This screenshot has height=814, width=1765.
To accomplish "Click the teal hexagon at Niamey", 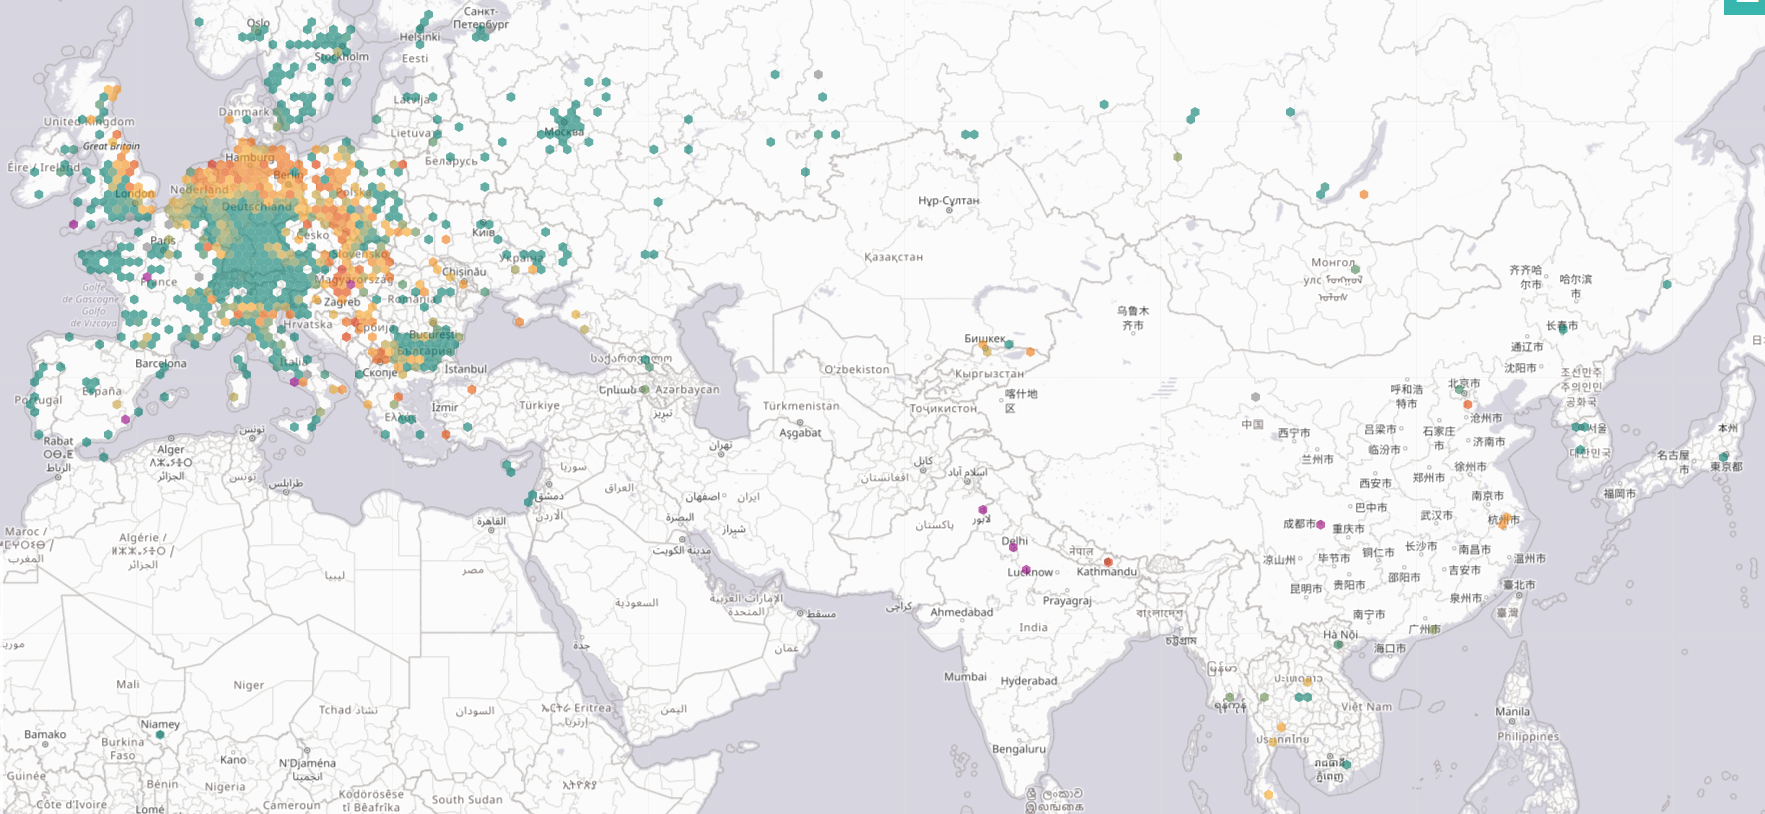I will pyautogui.click(x=160, y=735).
